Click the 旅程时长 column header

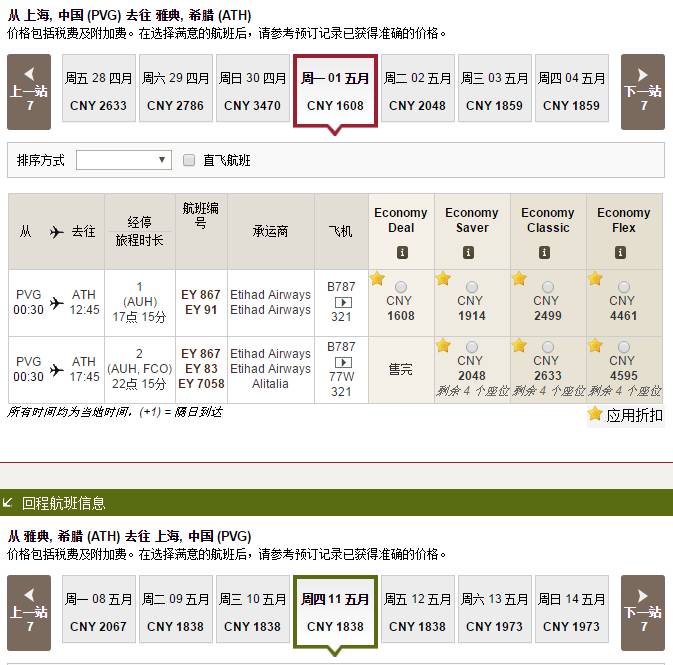click(139, 240)
